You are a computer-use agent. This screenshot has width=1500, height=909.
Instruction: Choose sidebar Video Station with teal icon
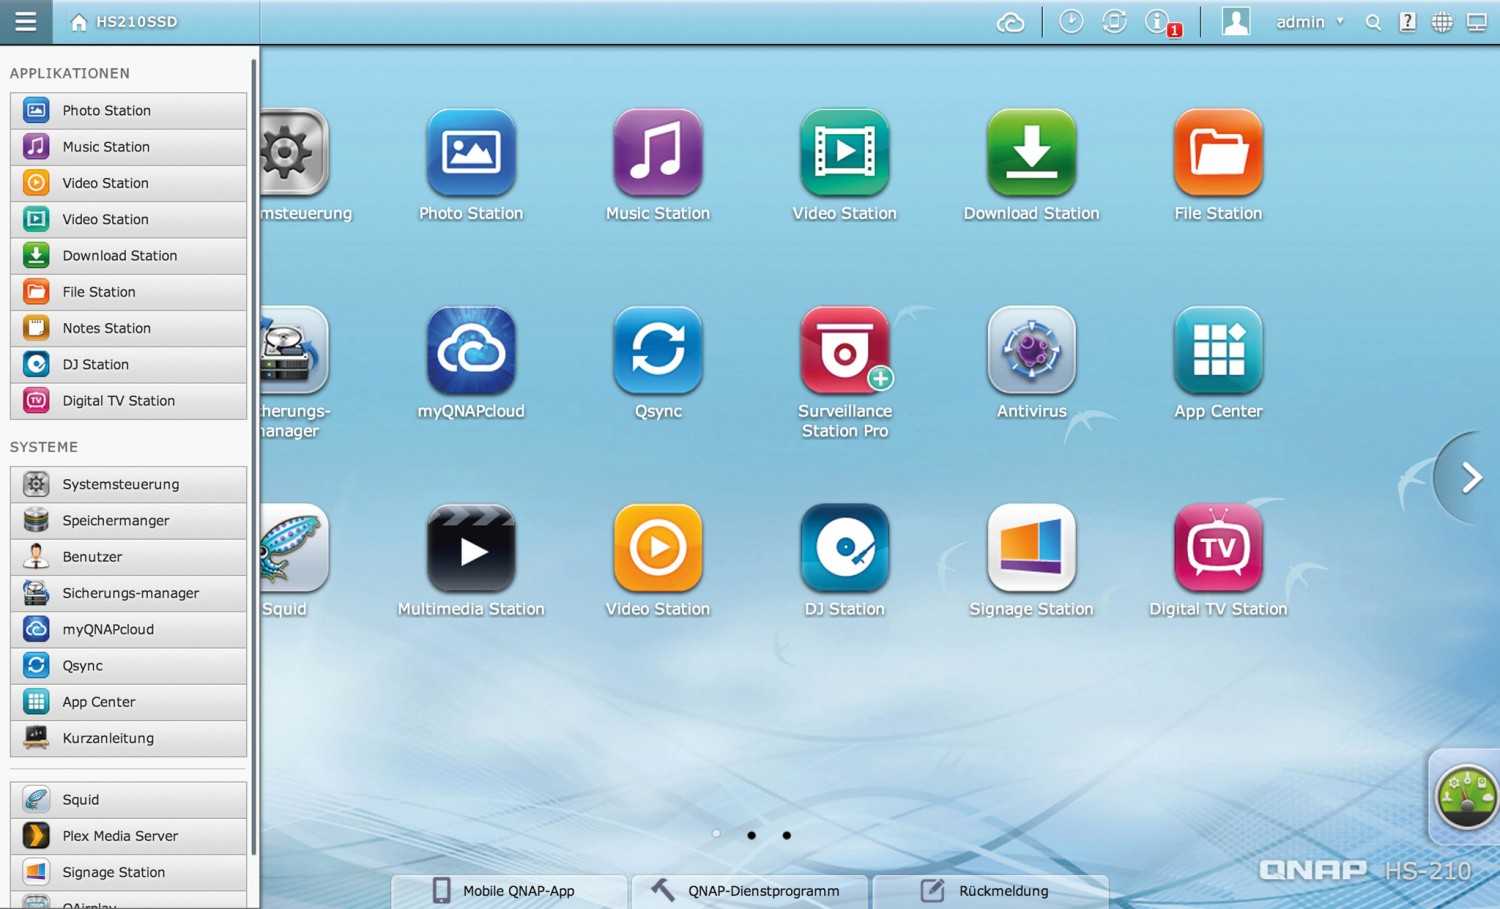pos(128,219)
